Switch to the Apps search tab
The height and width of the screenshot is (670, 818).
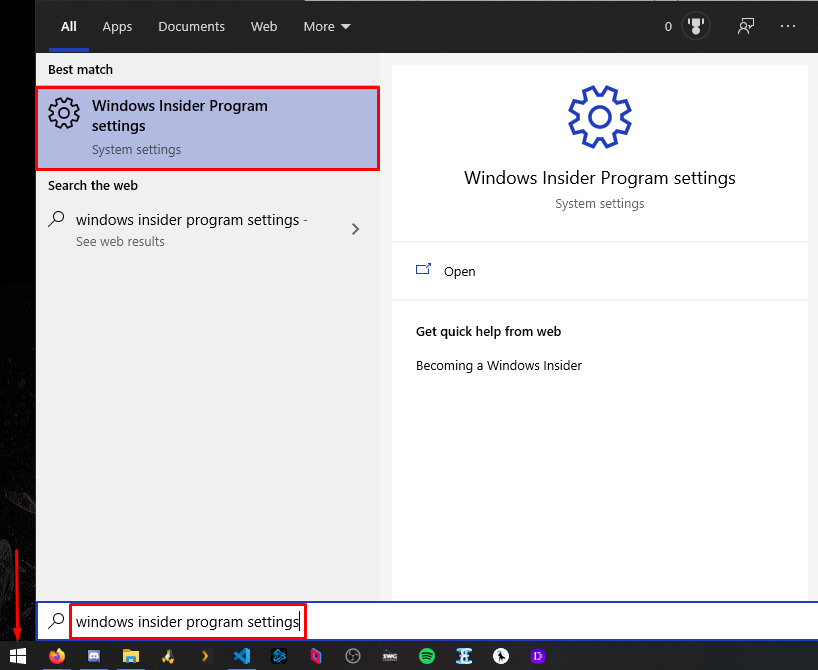pos(117,27)
